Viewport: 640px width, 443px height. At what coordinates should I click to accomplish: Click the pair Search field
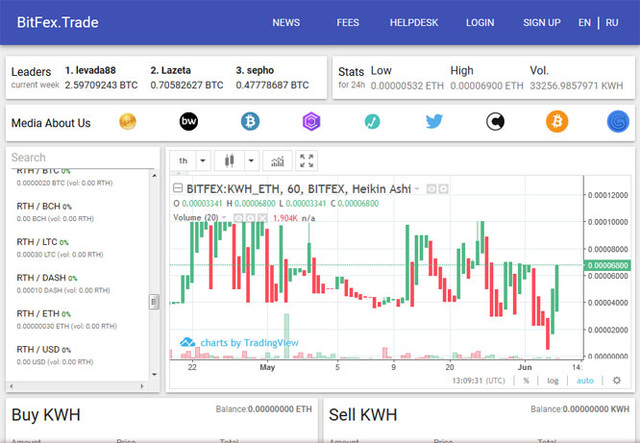[x=82, y=158]
